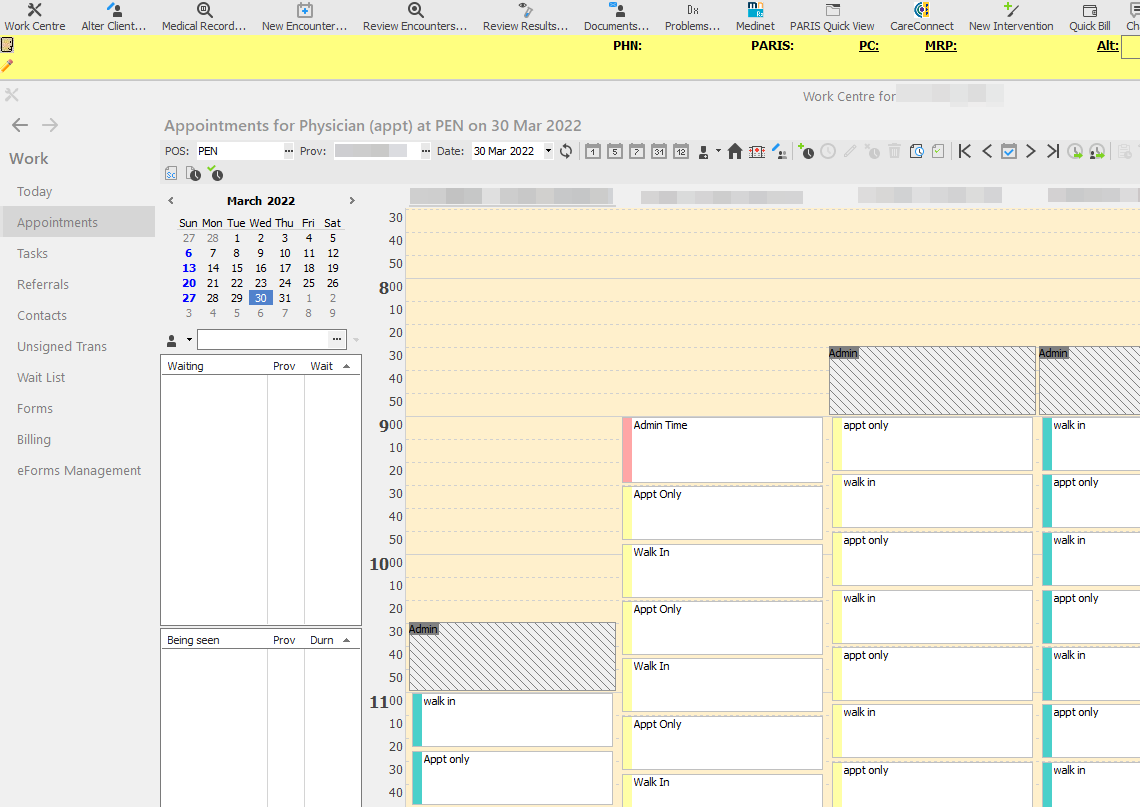1140x807 pixels.
Task: Click the MRP link
Action: [x=939, y=45]
